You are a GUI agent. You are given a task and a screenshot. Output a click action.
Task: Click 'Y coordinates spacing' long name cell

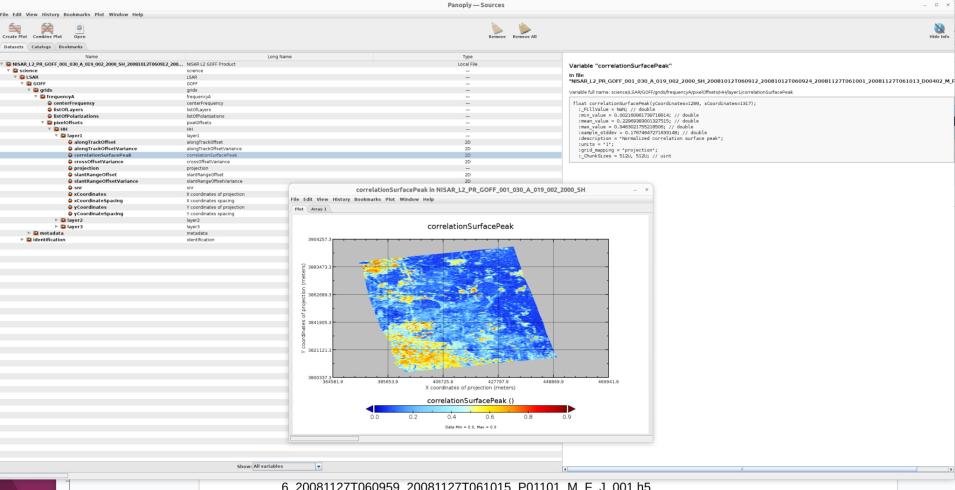[210, 214]
